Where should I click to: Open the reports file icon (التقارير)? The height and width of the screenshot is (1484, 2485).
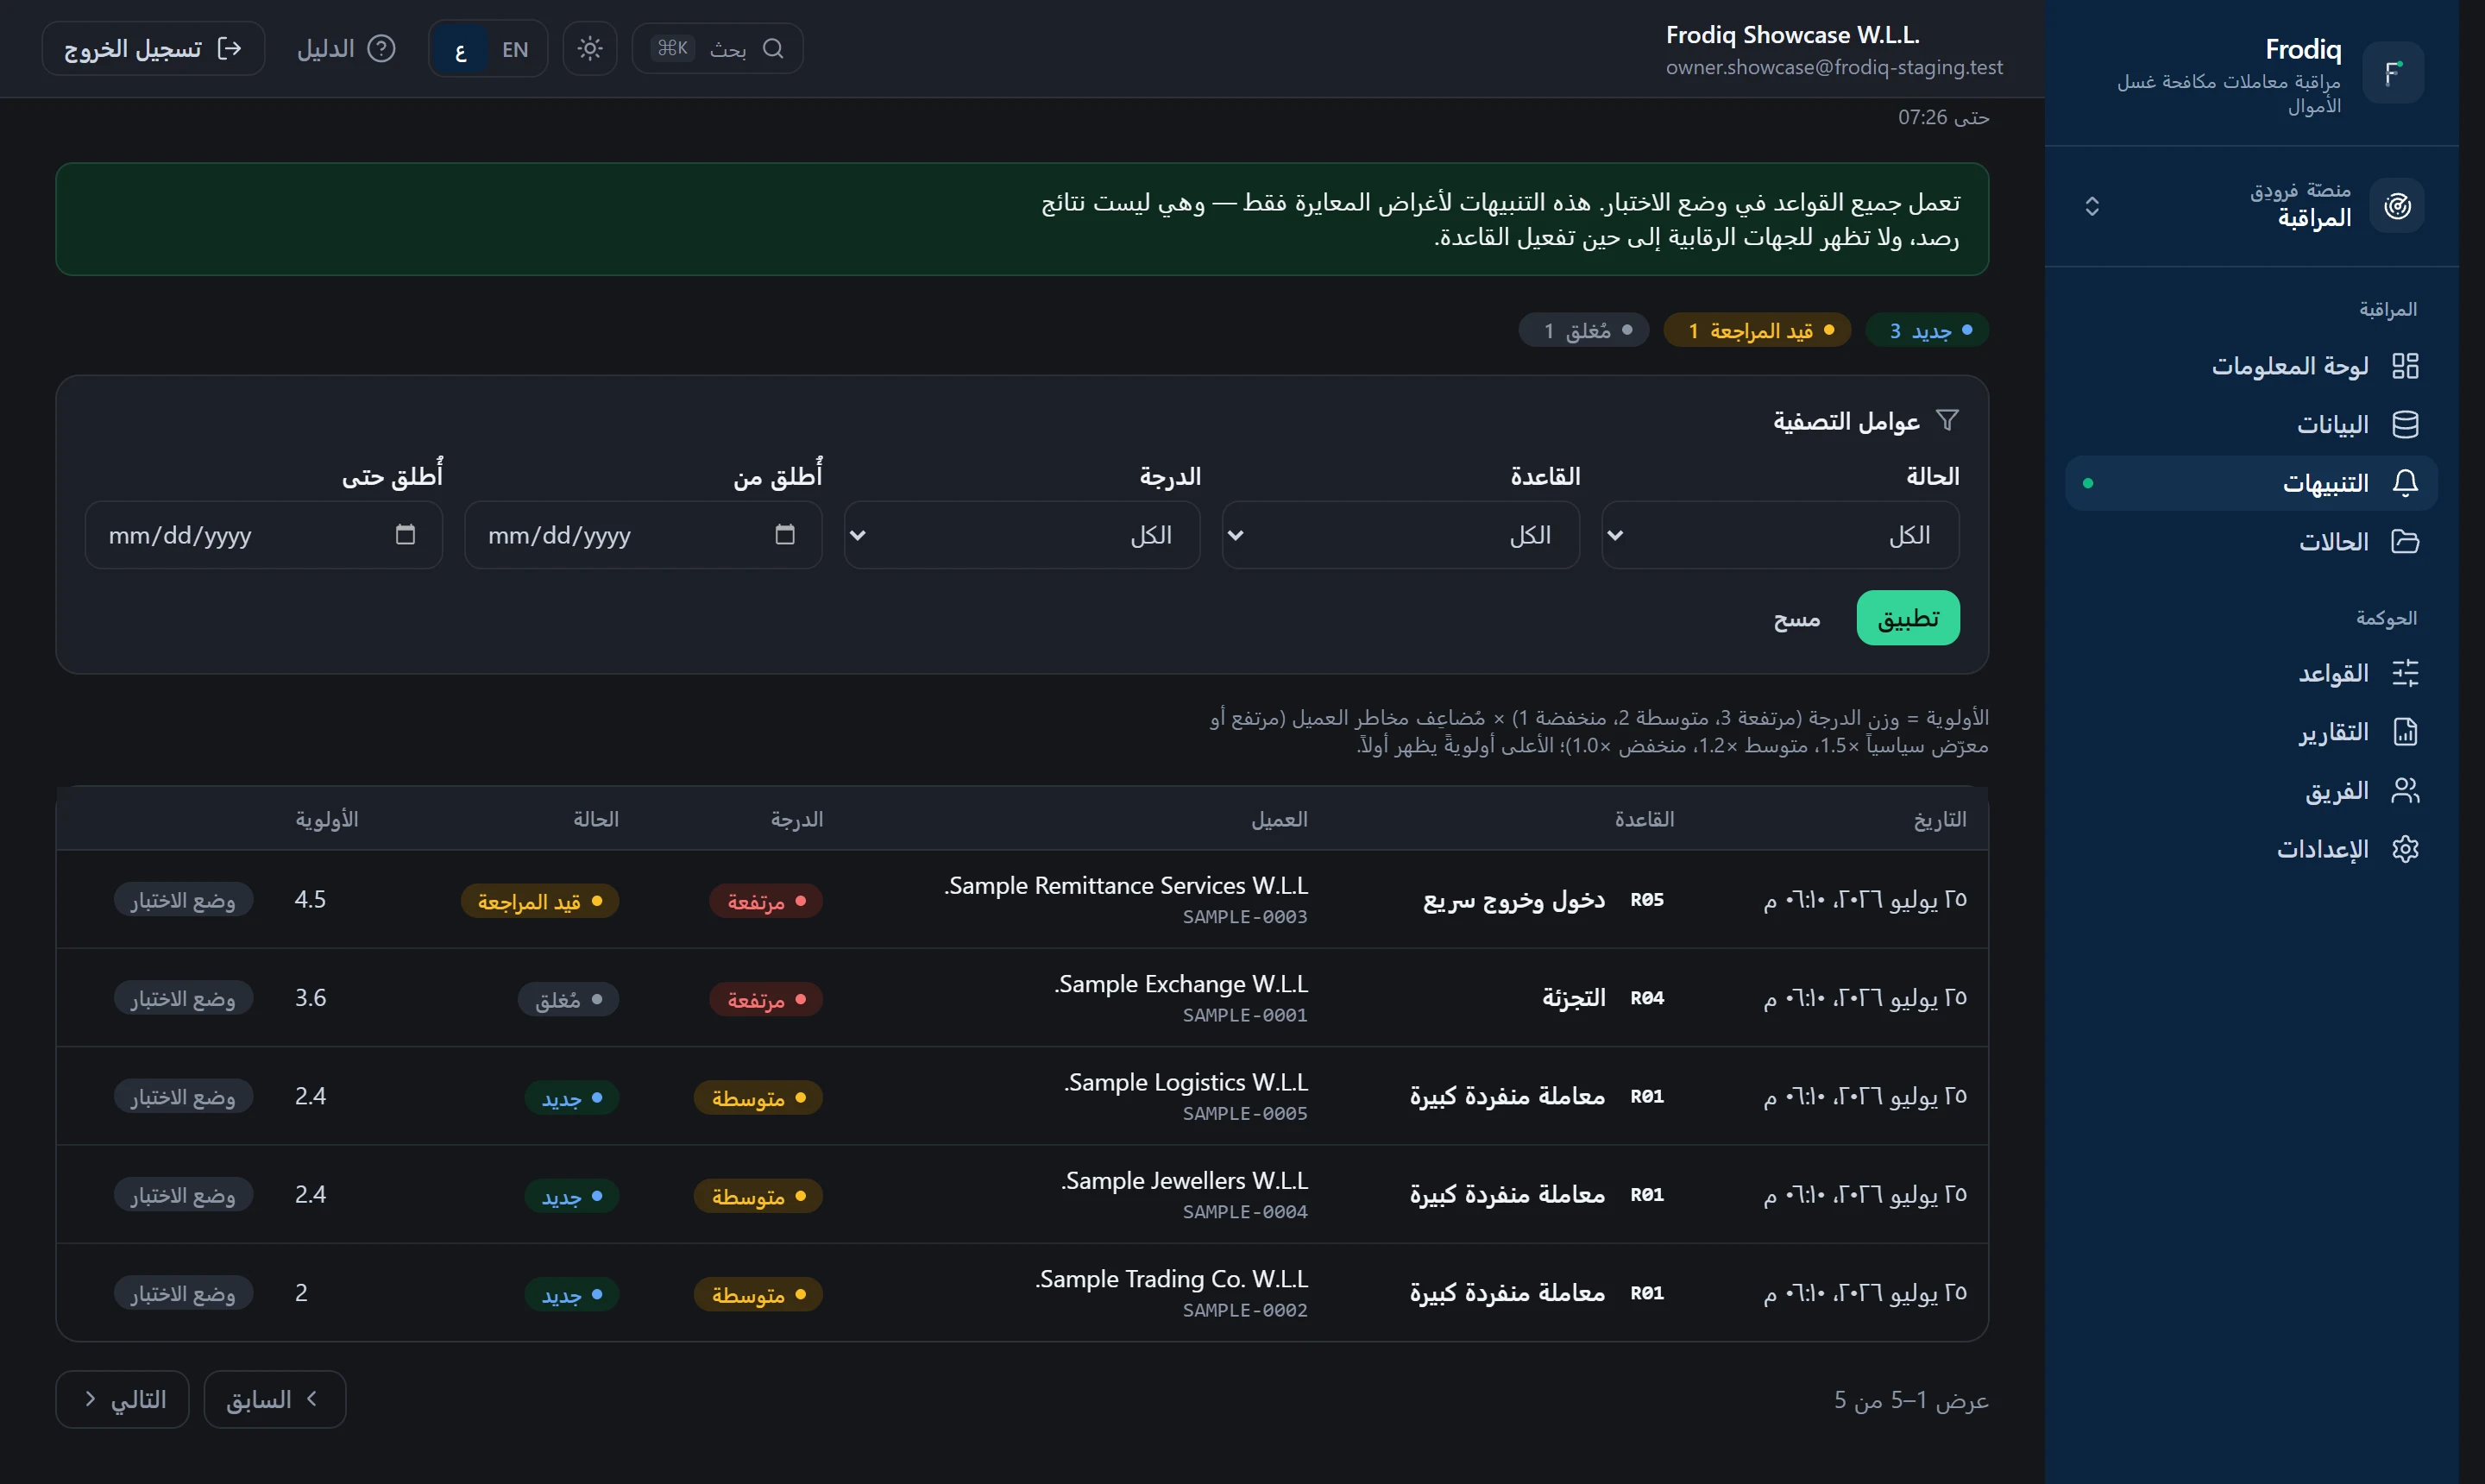2405,732
